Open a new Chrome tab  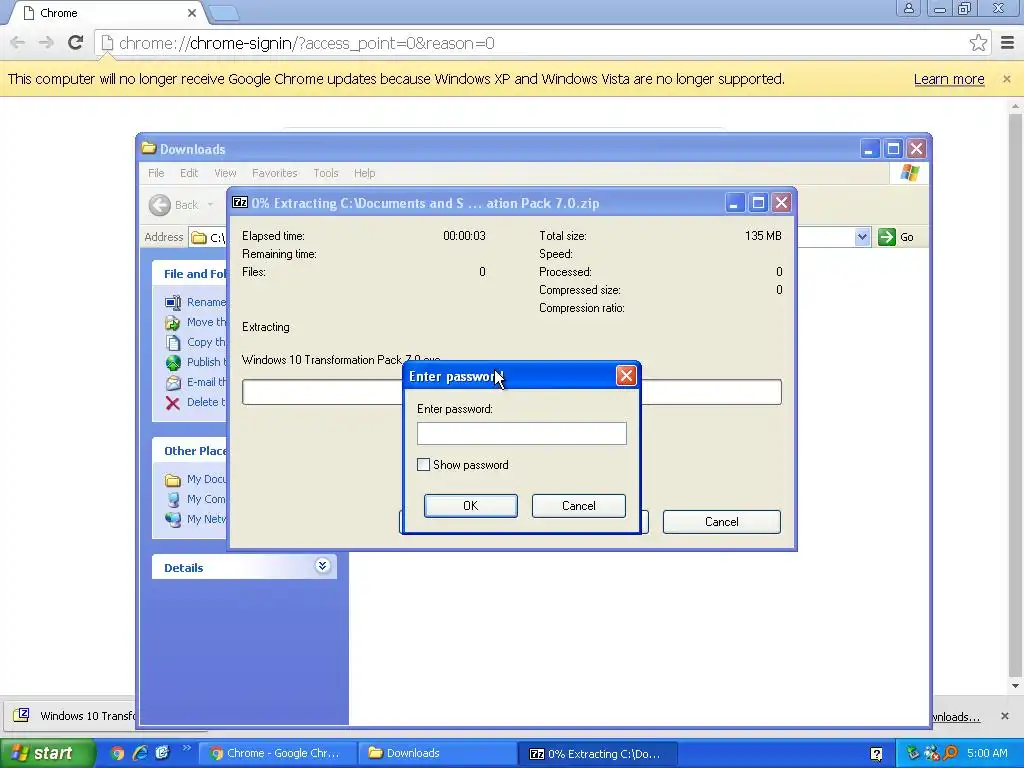coord(223,13)
